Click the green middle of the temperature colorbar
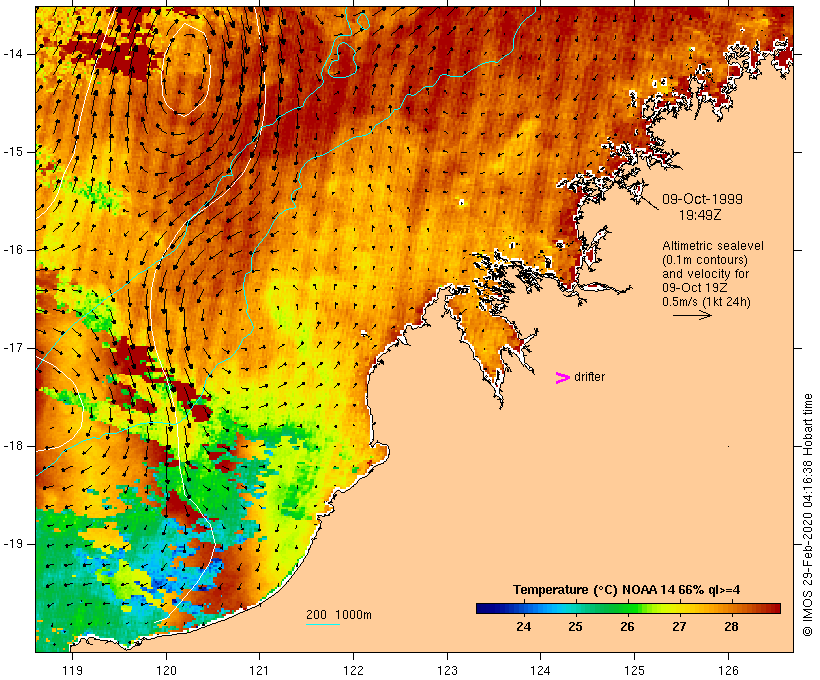Viewport: 820px width, 680px height. coord(628,608)
